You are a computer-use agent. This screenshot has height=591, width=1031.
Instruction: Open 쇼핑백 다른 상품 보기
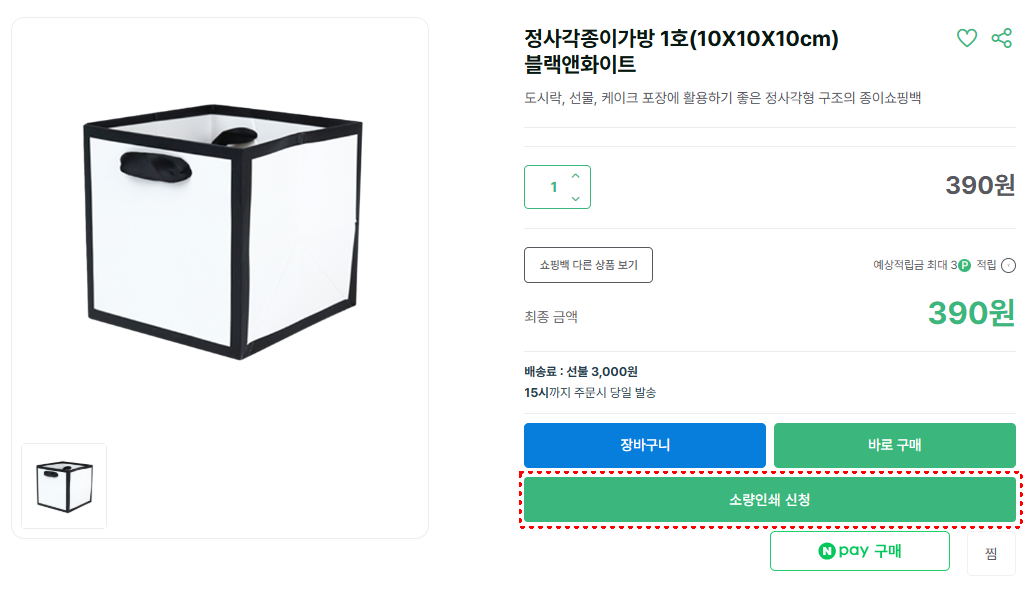click(588, 265)
